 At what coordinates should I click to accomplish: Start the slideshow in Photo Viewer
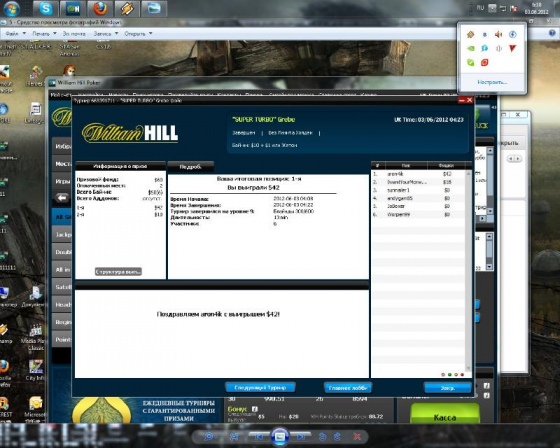point(280,437)
